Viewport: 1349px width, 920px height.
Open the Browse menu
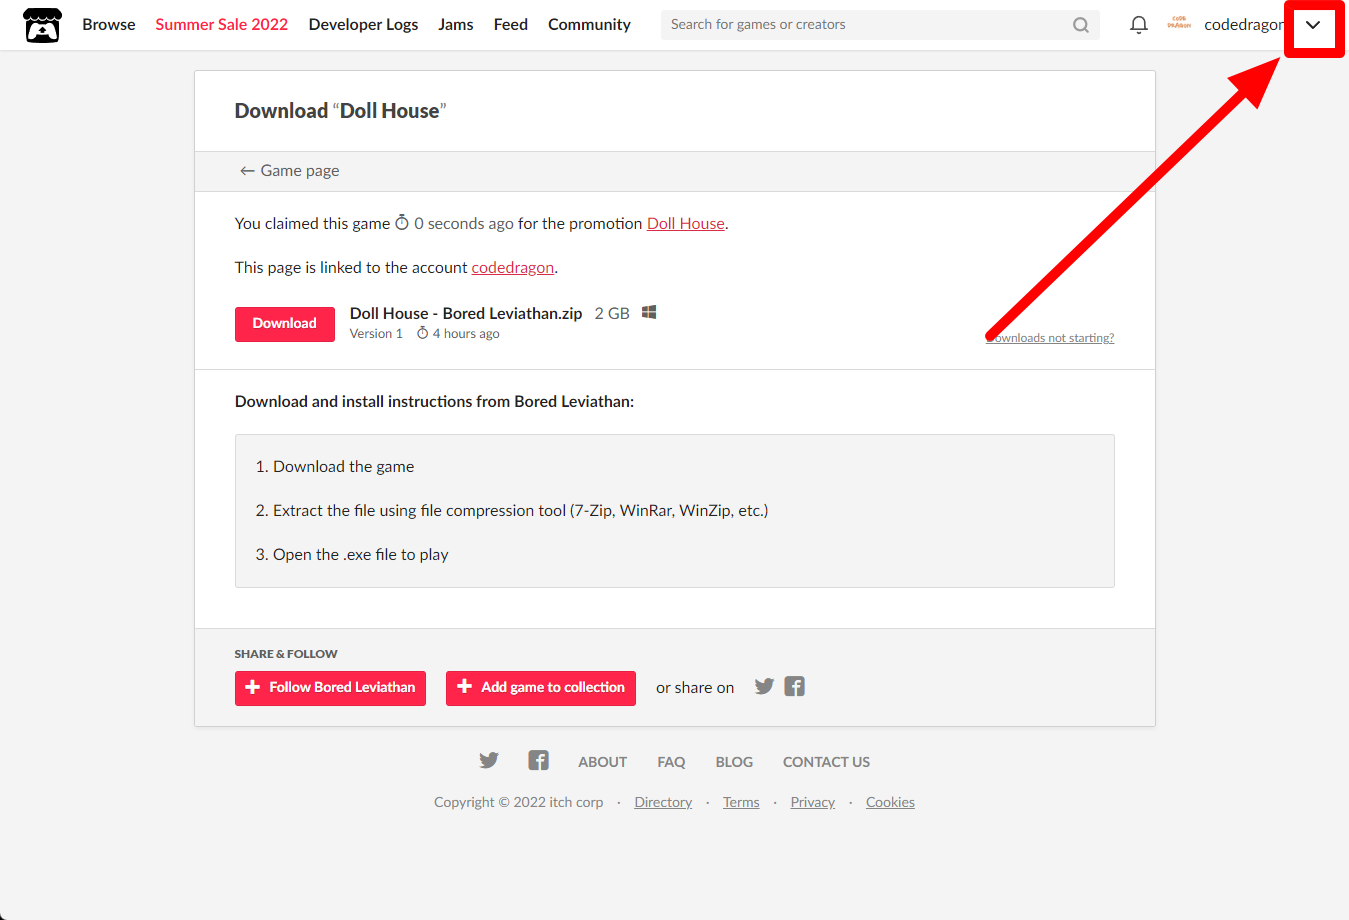pos(109,25)
